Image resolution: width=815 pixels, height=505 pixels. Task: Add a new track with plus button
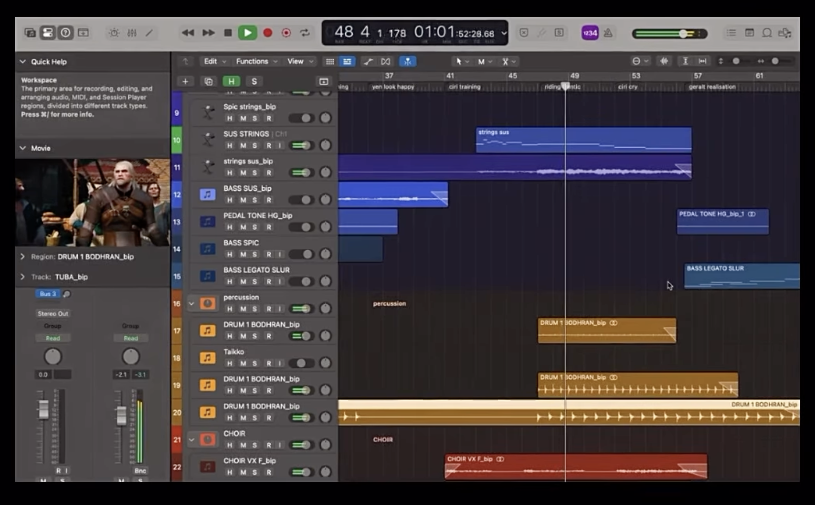click(186, 81)
